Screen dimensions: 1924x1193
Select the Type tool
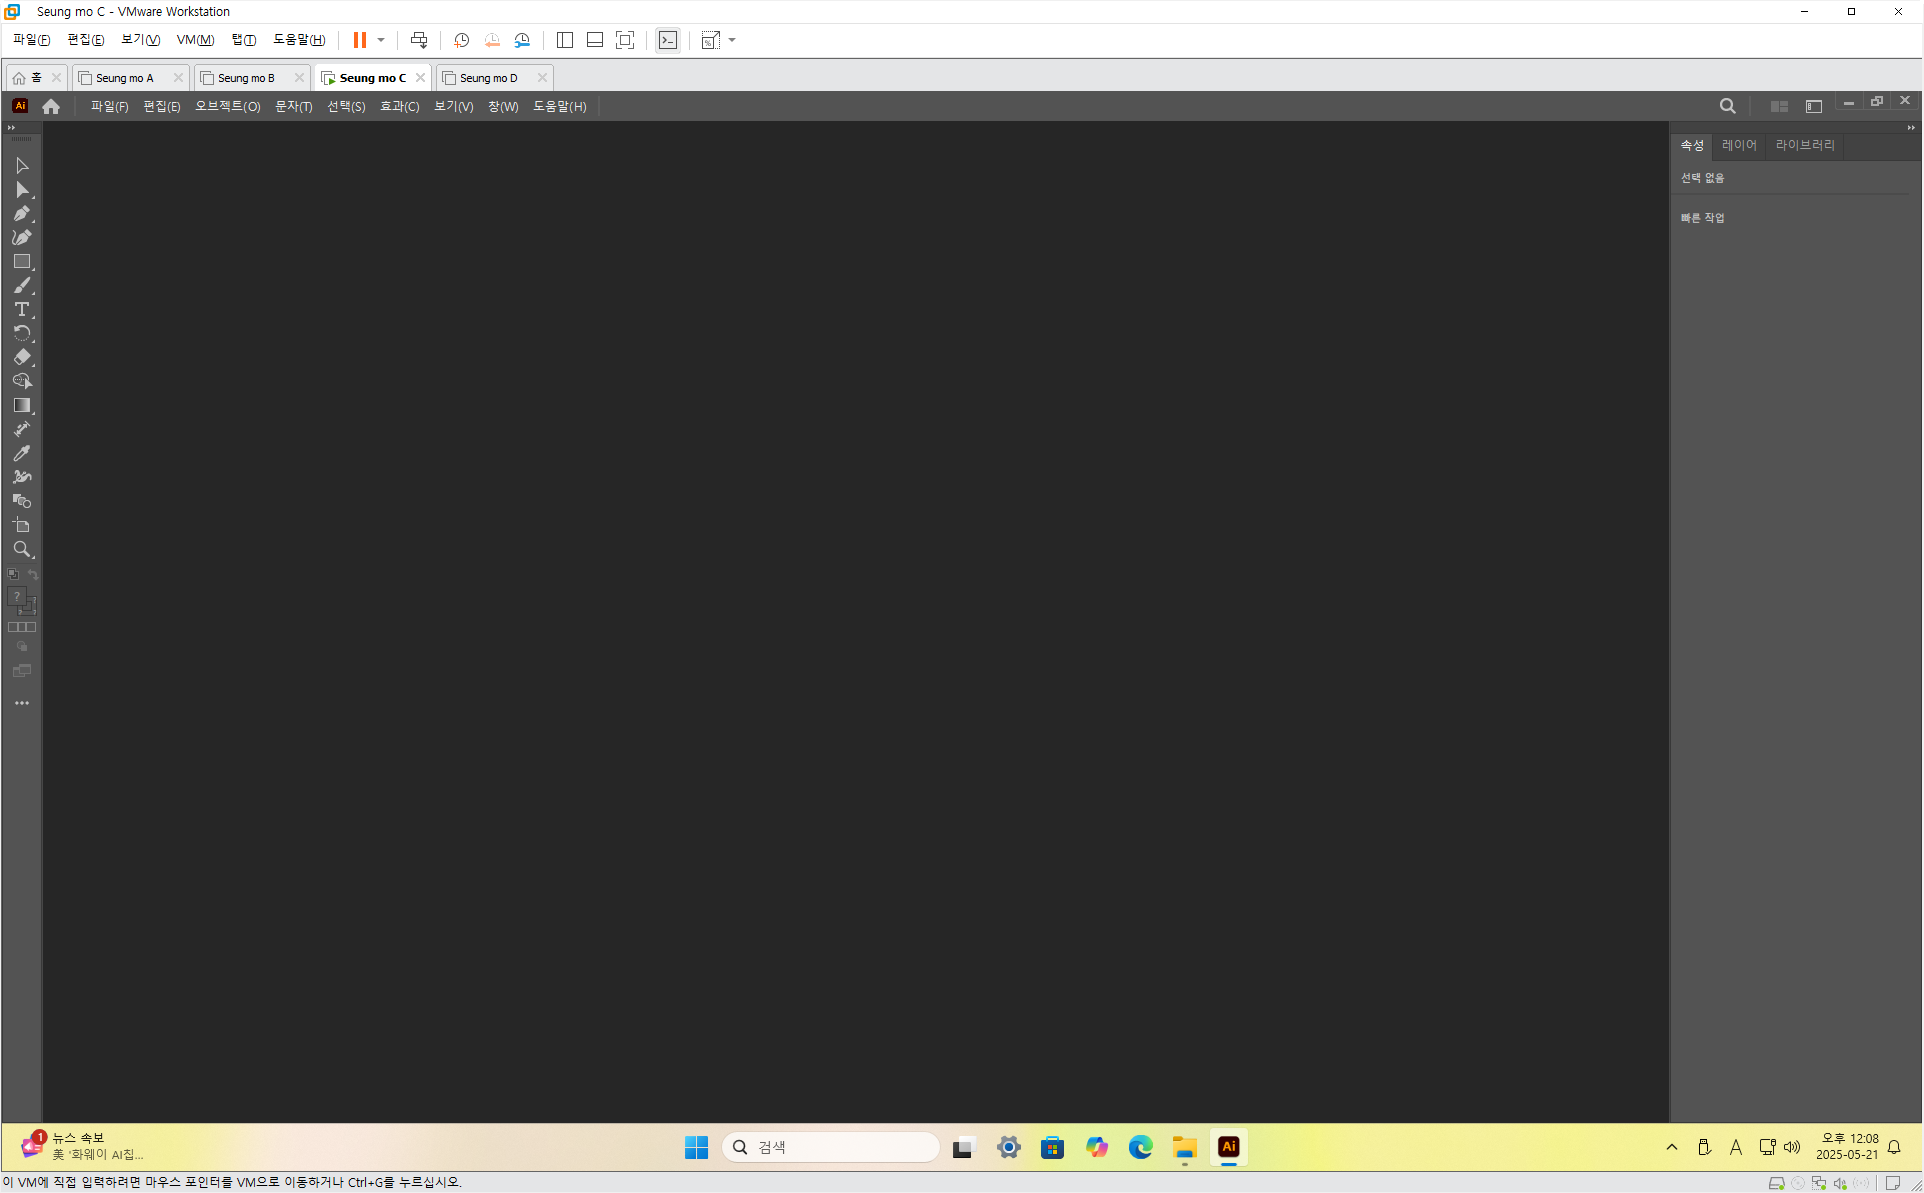21,309
